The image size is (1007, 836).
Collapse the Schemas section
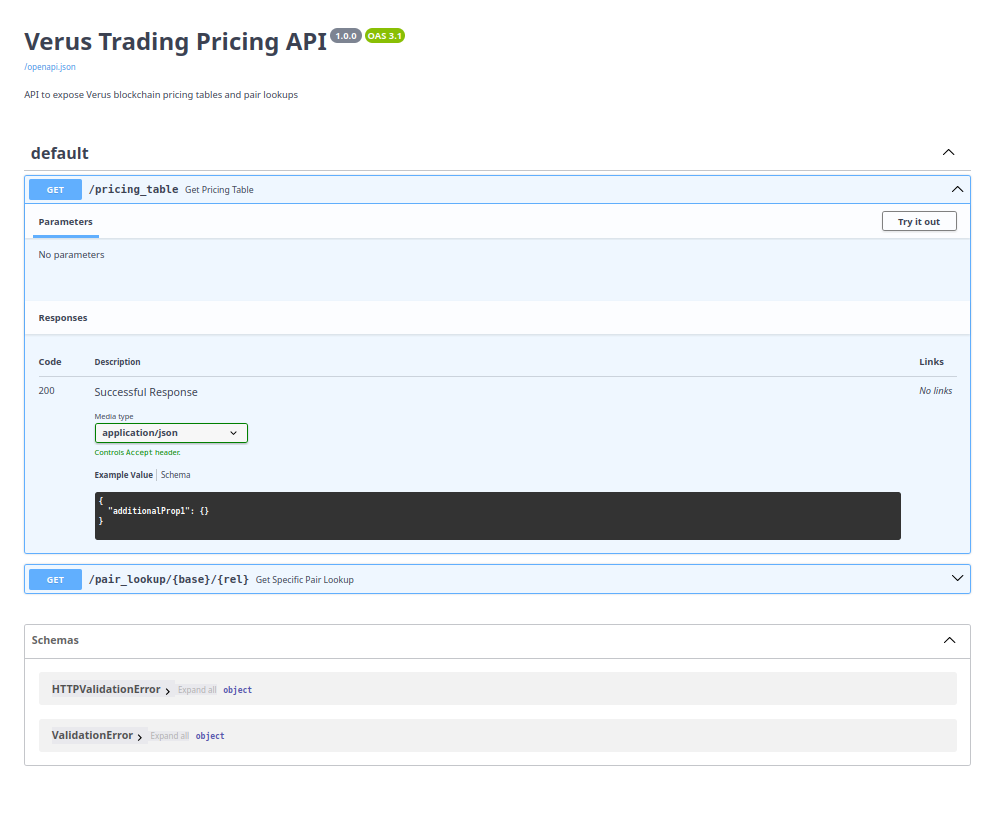[948, 640]
